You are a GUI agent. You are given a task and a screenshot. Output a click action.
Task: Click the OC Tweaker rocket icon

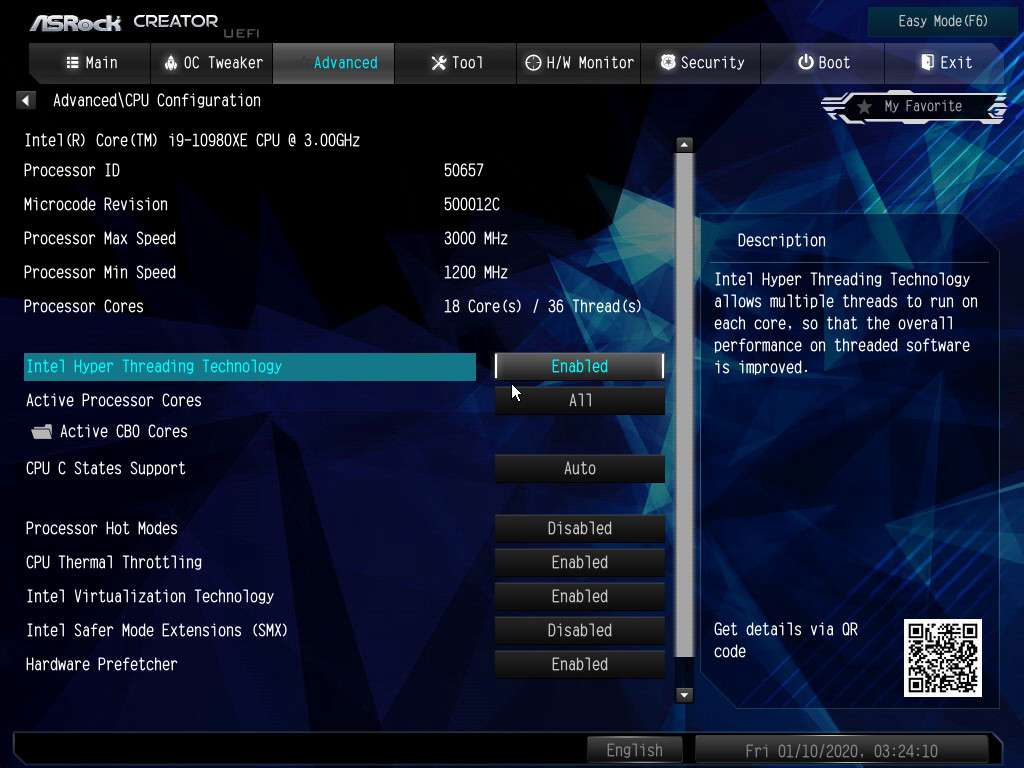point(170,63)
